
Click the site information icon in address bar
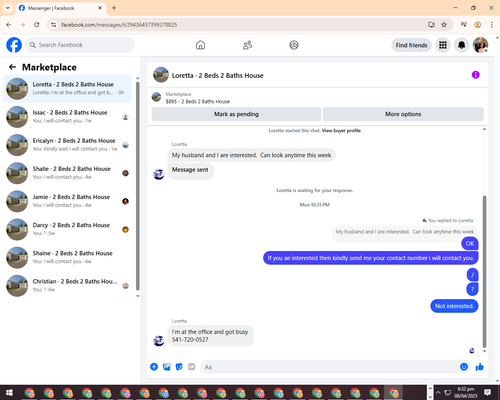tap(53, 25)
